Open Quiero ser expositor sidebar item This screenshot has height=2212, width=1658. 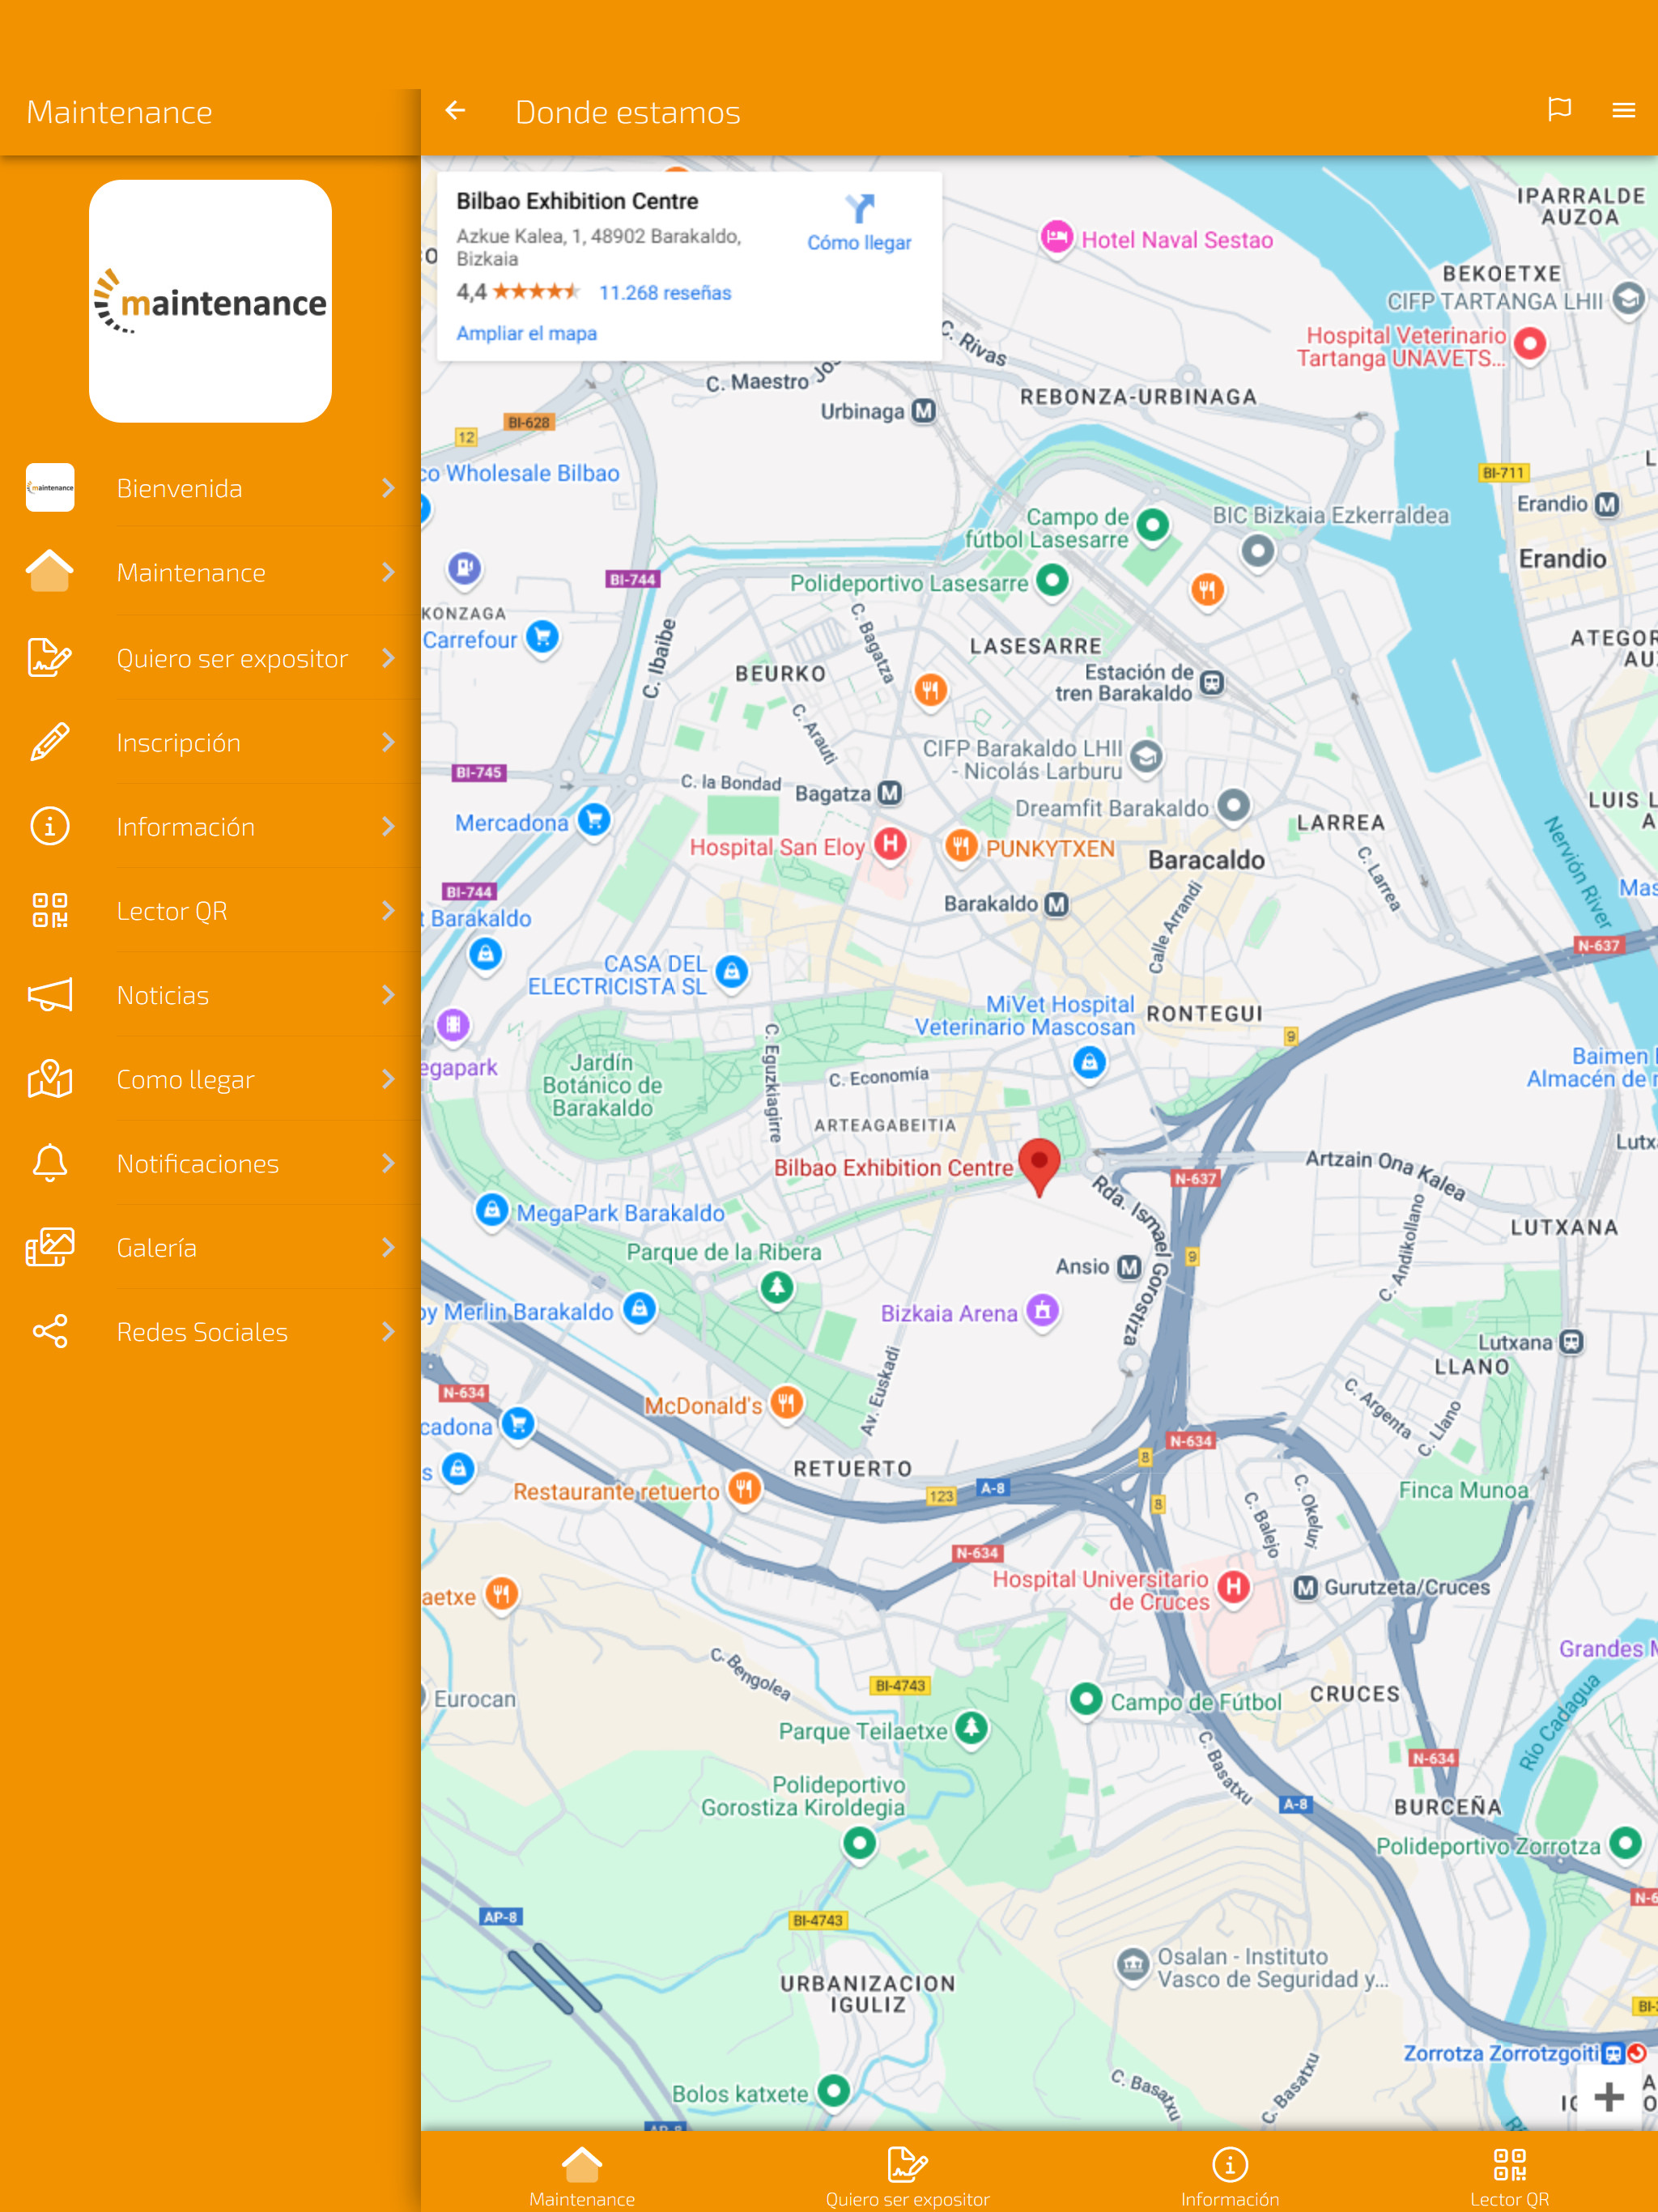click(x=210, y=657)
